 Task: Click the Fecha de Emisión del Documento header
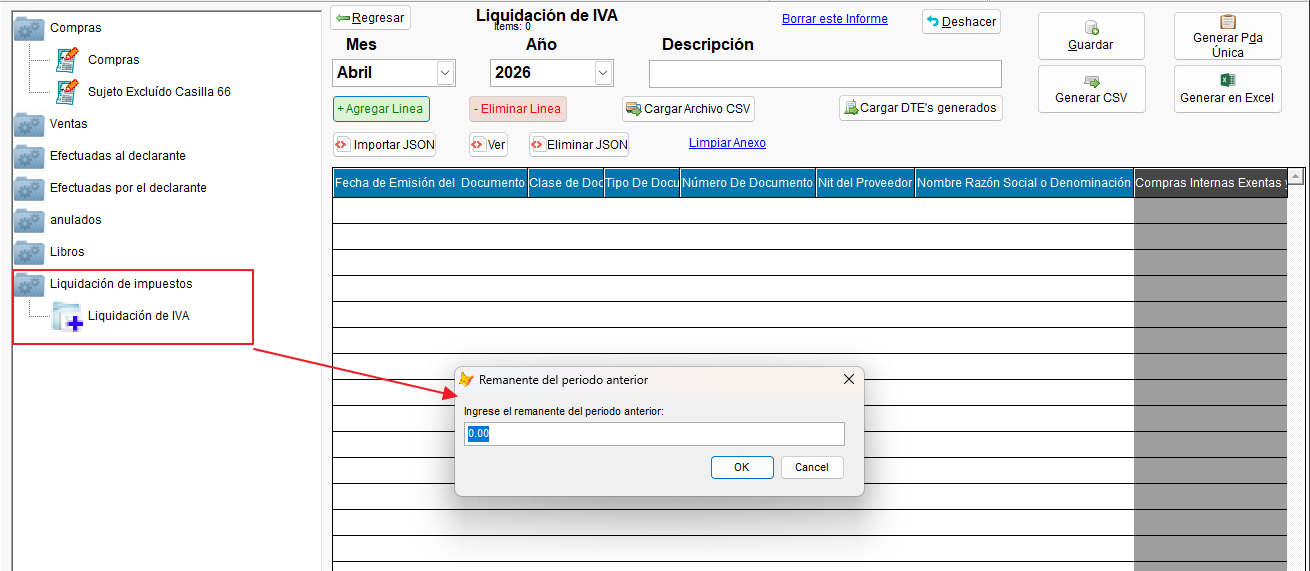point(430,183)
